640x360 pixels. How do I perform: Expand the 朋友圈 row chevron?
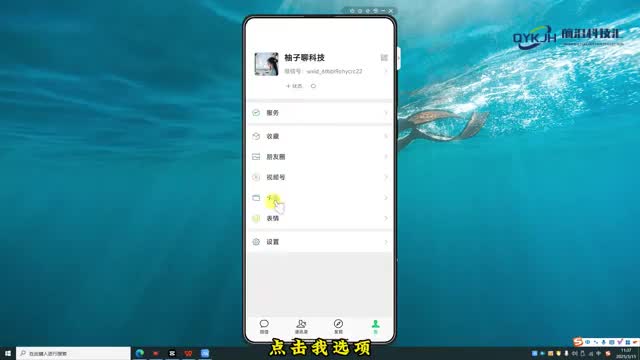pyautogui.click(x=386, y=157)
